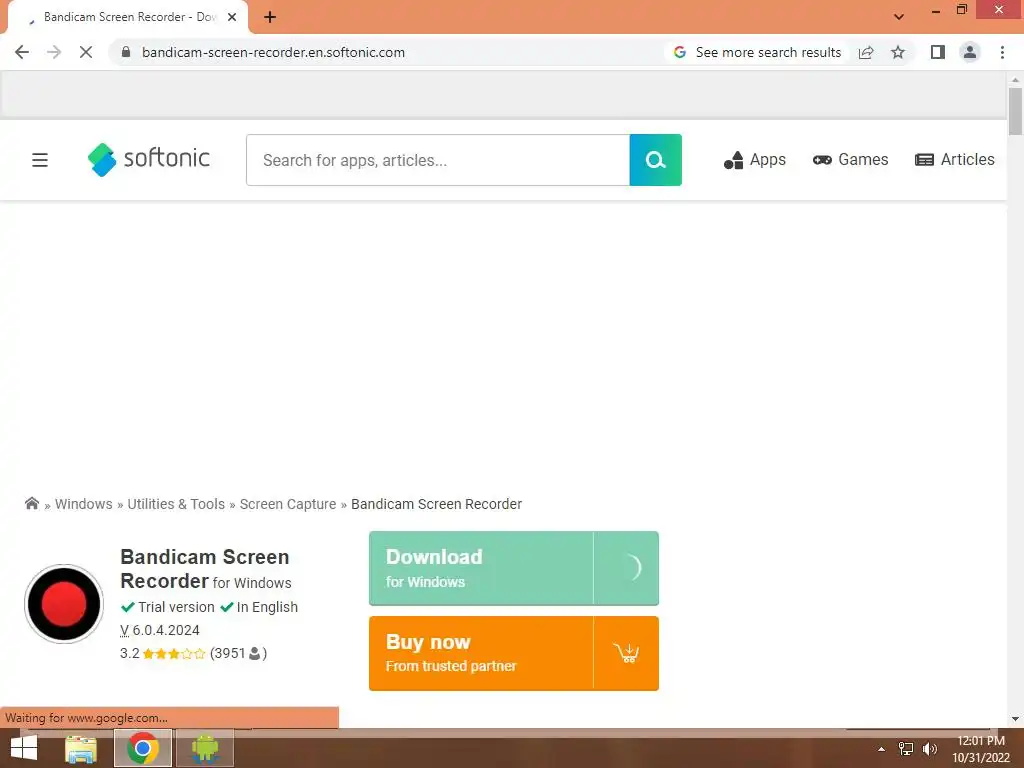Click the In English label
The image size is (1024, 768).
click(267, 607)
